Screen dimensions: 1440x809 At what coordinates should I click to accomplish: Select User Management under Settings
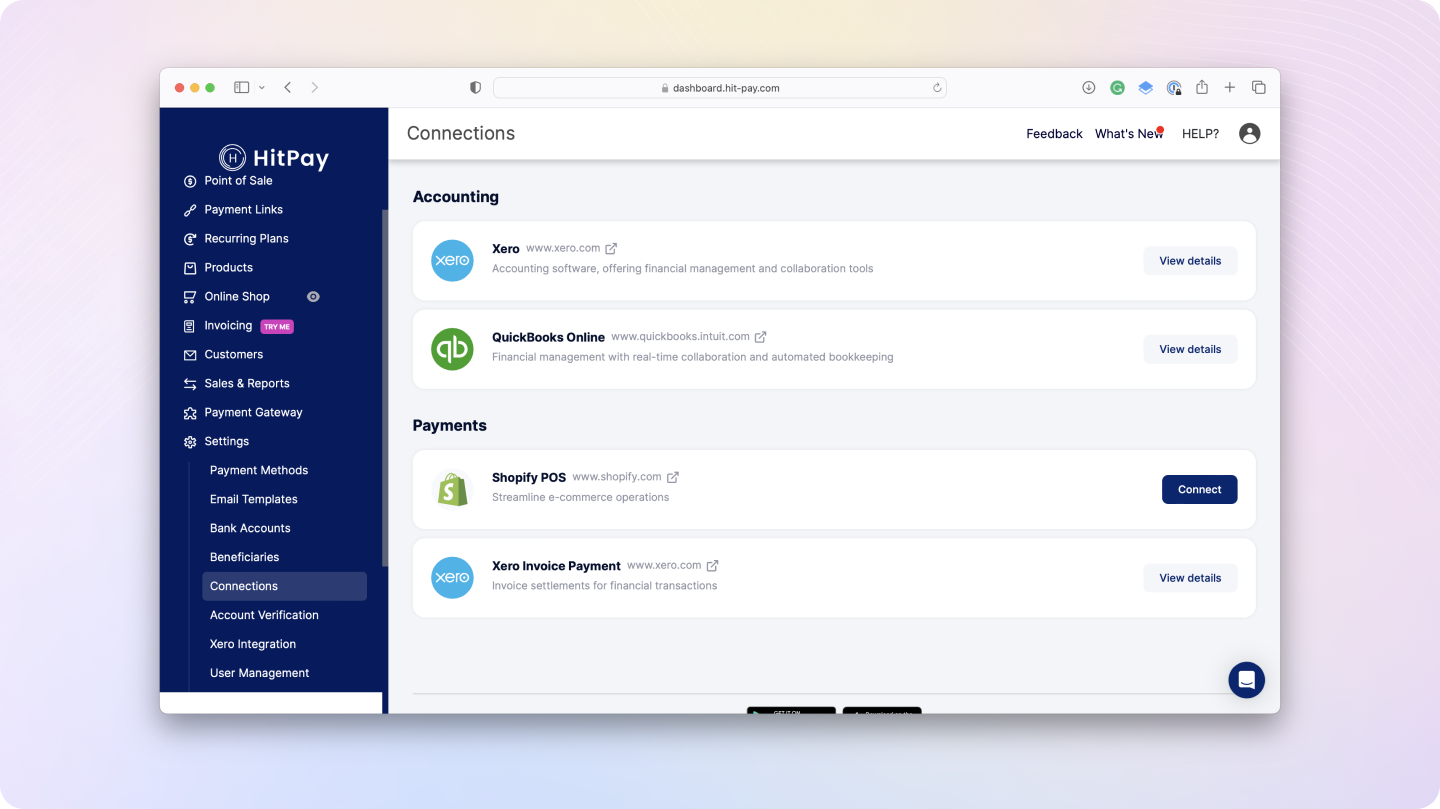tap(259, 674)
